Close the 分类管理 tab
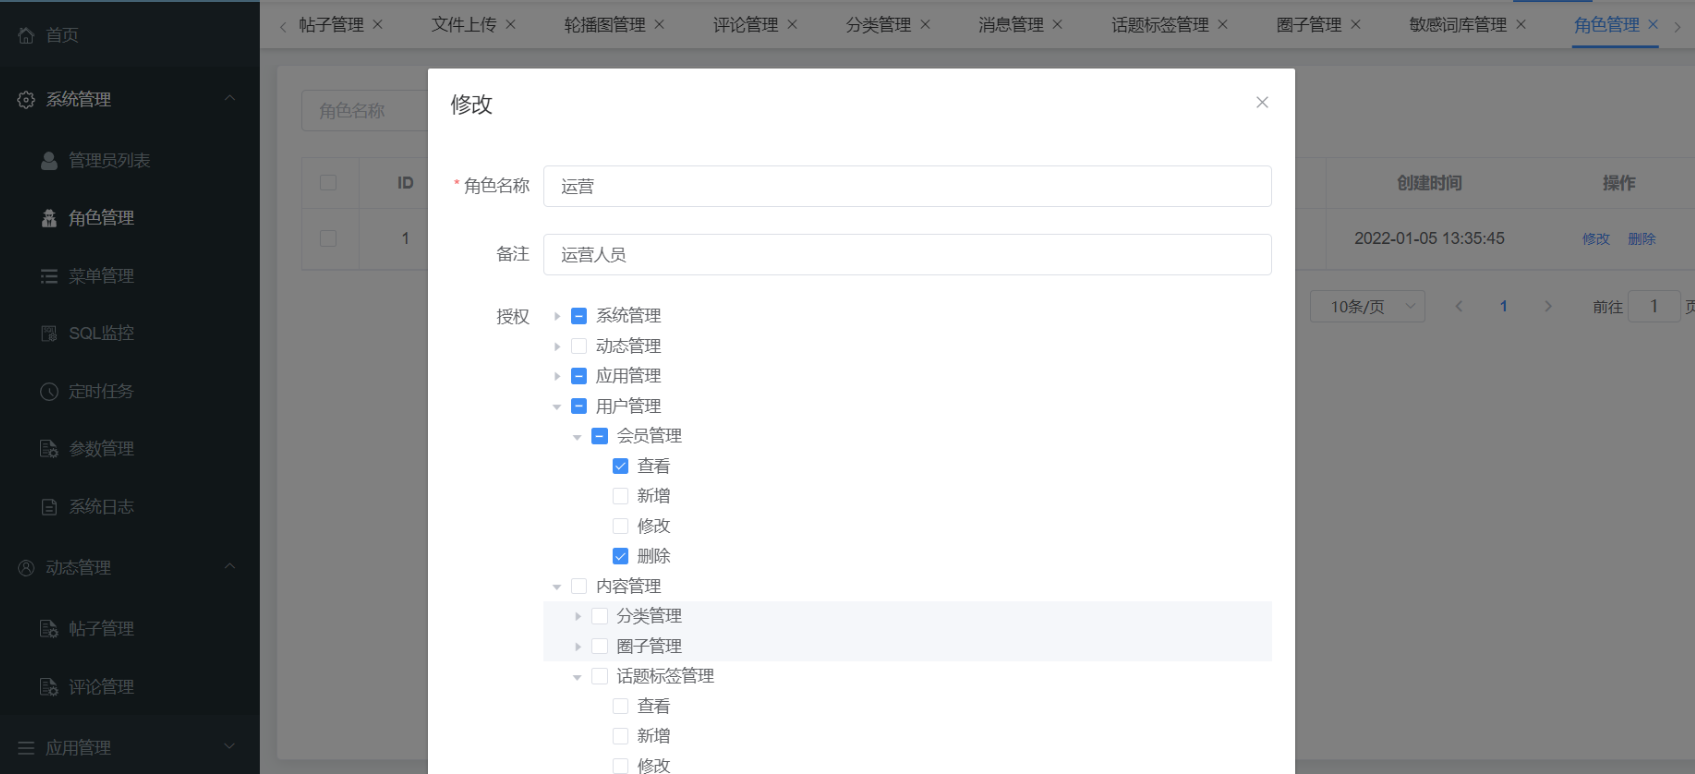The width and height of the screenshot is (1695, 774). pos(925,24)
